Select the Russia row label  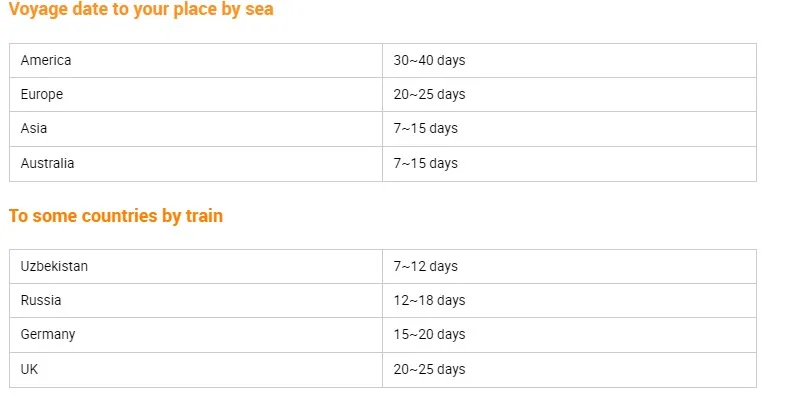click(x=41, y=300)
